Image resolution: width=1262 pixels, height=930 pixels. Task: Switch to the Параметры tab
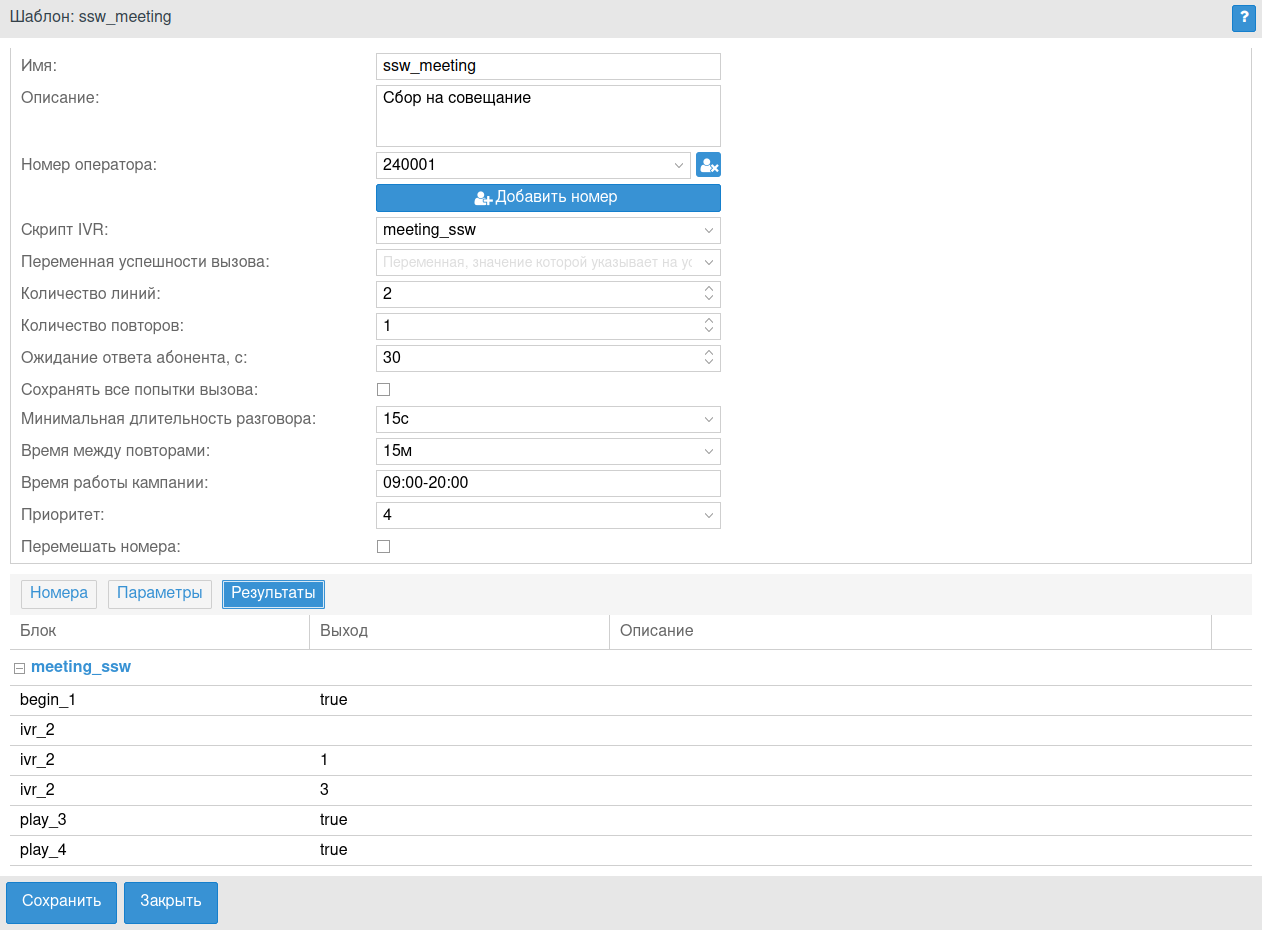tap(160, 593)
